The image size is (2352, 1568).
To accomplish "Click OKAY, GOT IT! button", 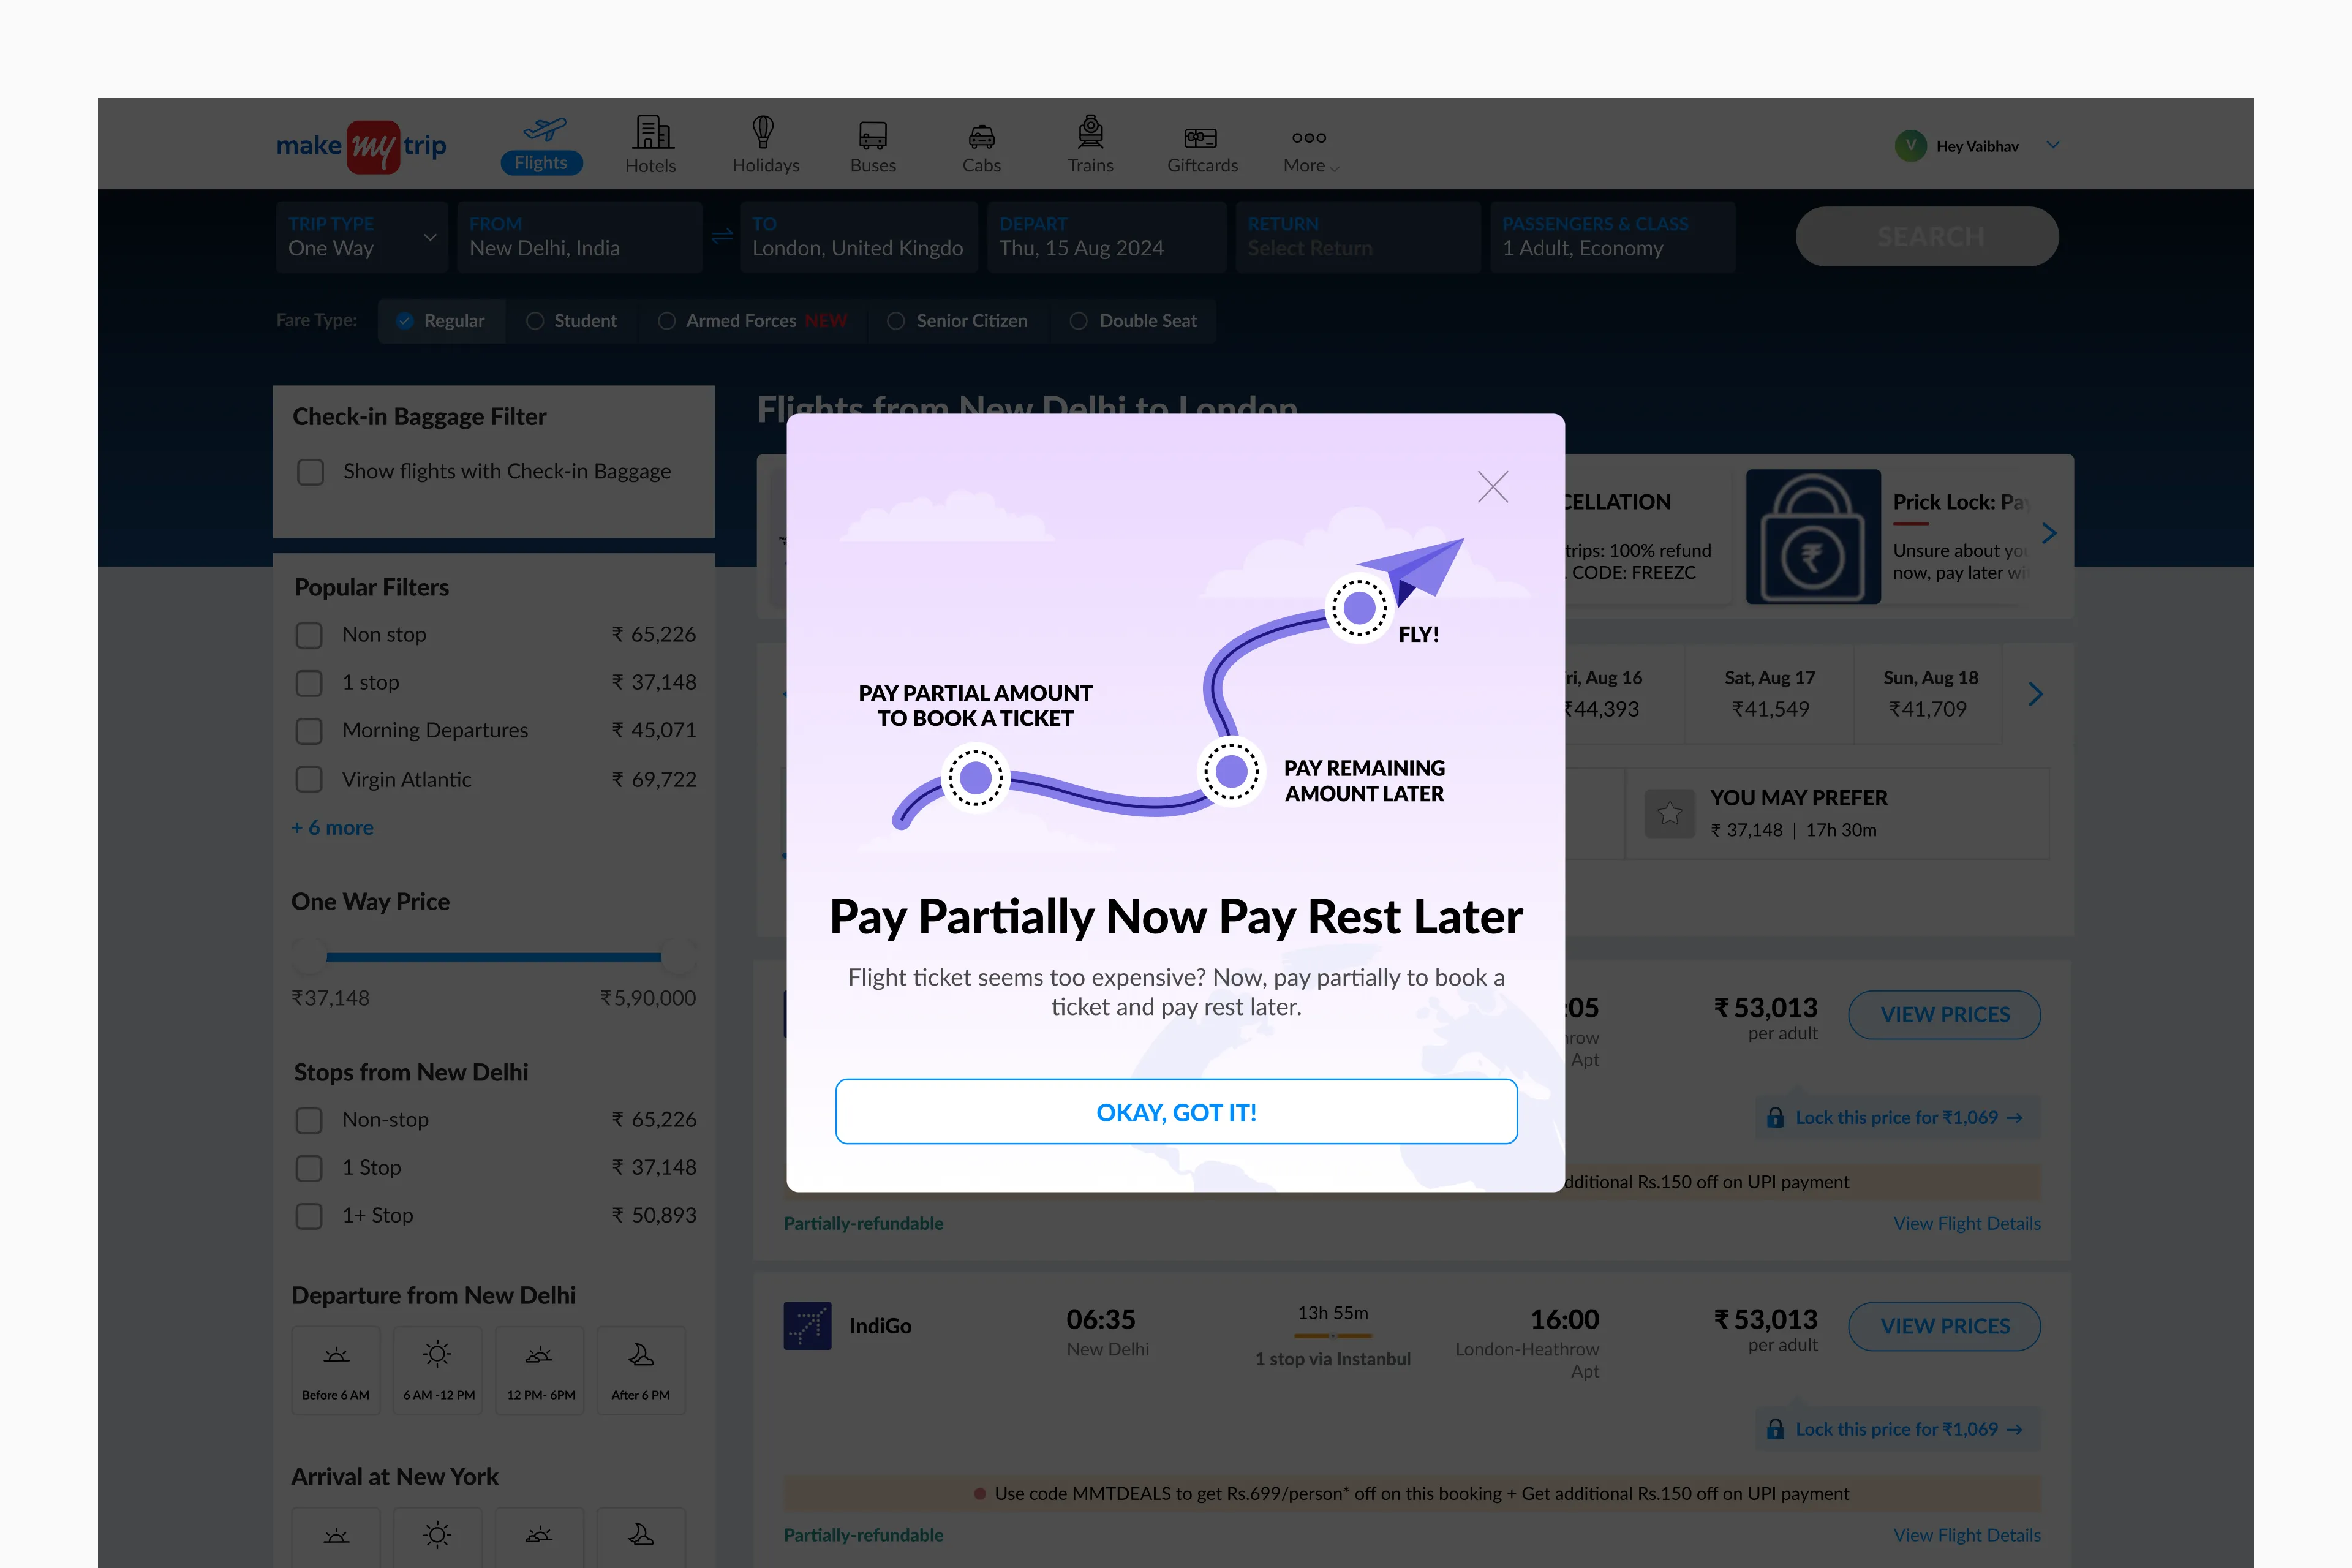I will pyautogui.click(x=1176, y=1112).
